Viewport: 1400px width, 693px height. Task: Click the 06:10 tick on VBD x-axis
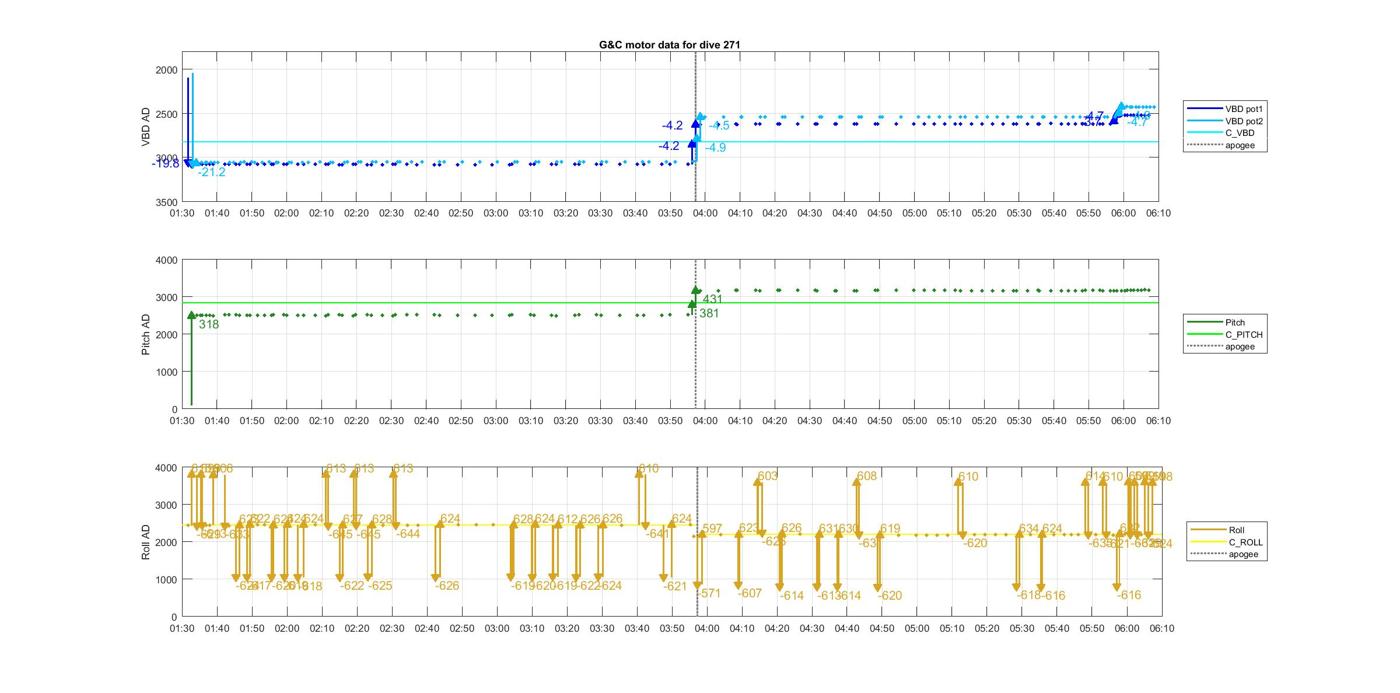point(1159,213)
